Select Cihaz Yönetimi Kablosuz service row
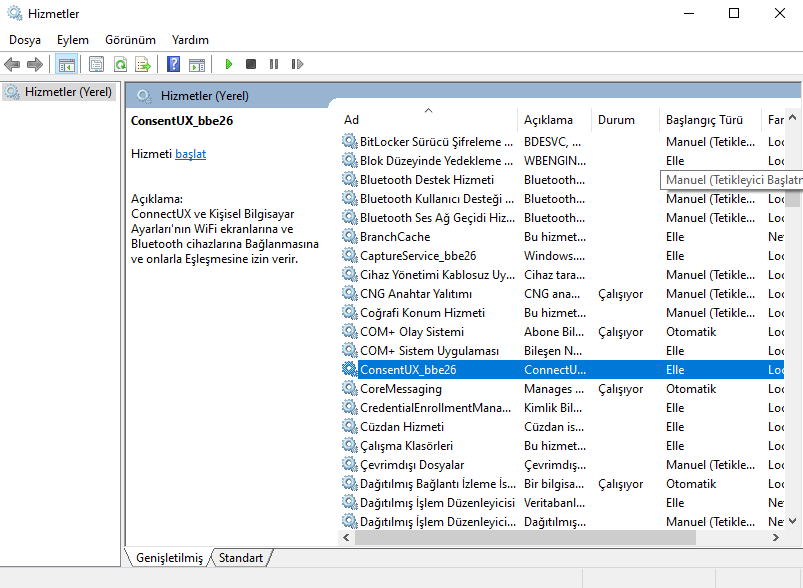Screen dimensions: 803x588 (562, 275)
